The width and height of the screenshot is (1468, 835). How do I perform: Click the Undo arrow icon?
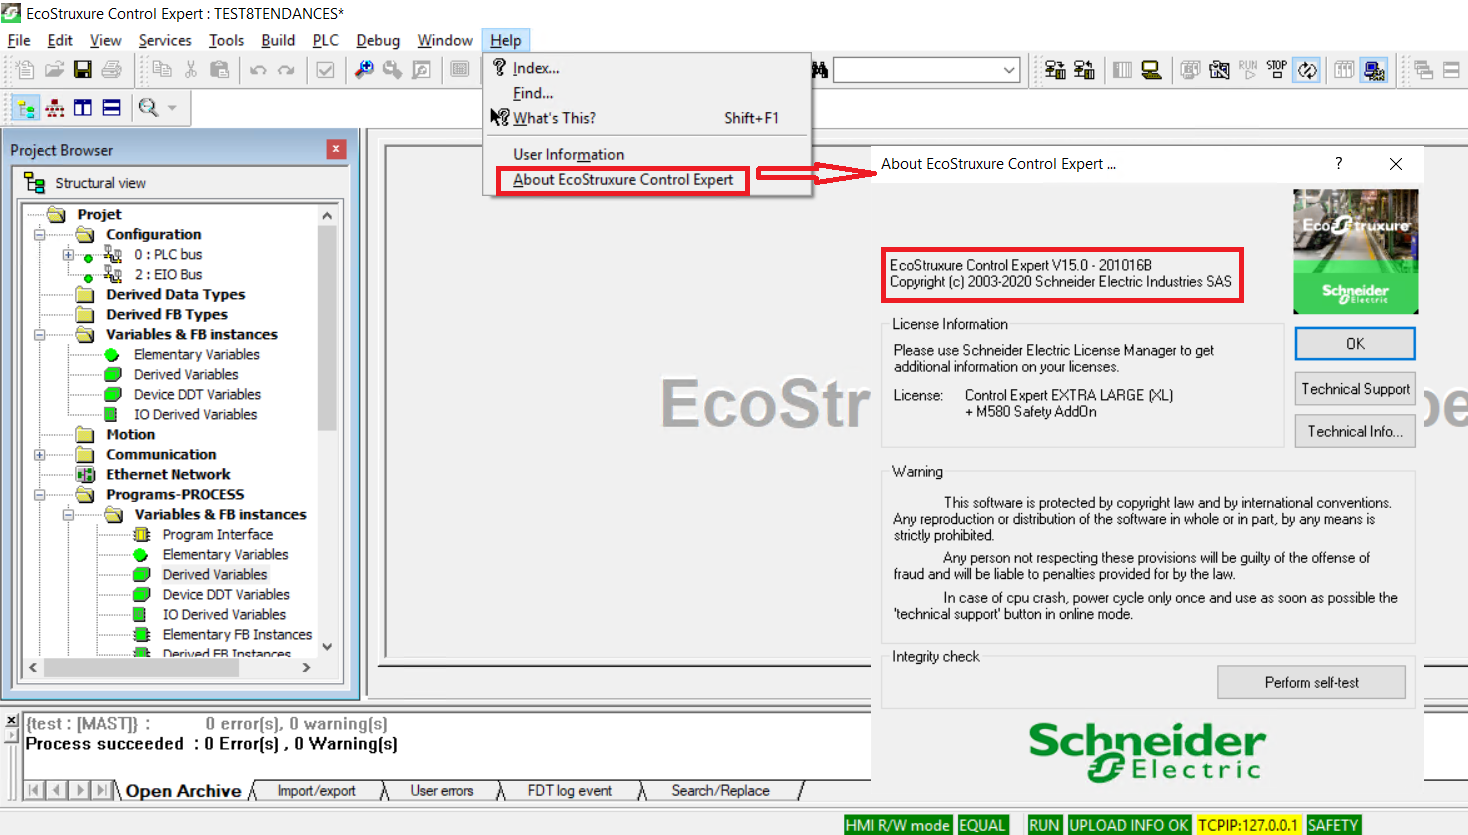pos(258,70)
